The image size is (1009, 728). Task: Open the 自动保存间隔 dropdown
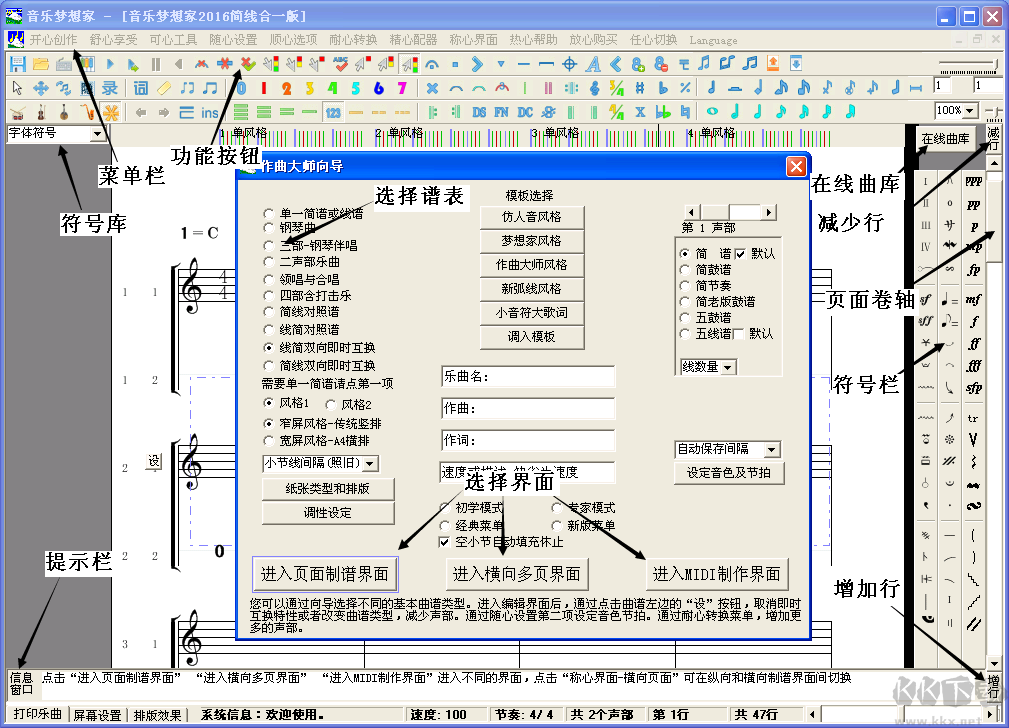coord(773,449)
